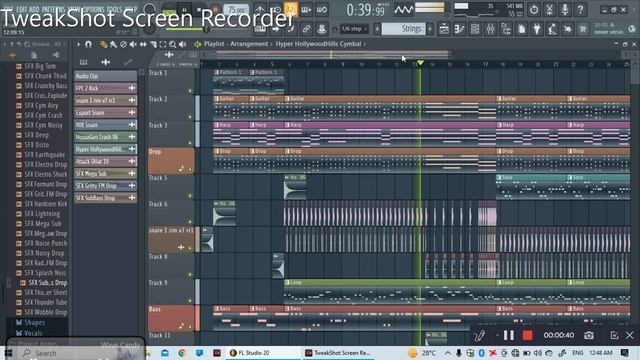
Task: Click the plus button right of Strings pattern
Action: coord(430,29)
